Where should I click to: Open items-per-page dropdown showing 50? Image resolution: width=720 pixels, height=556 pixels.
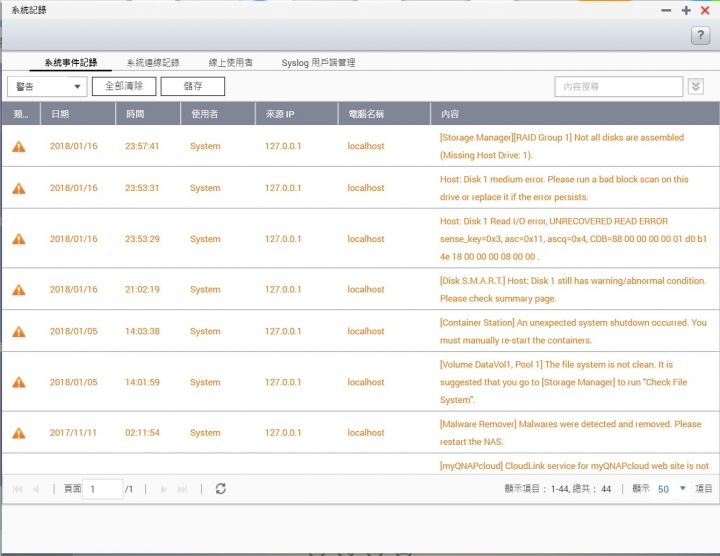672,489
